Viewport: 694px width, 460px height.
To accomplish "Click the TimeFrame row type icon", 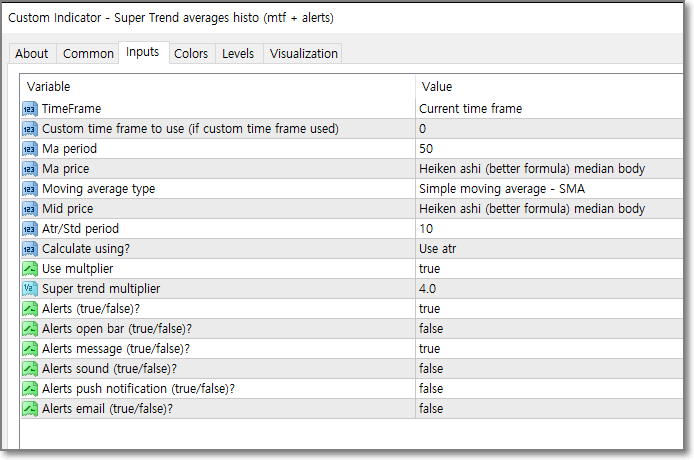I will (x=29, y=108).
